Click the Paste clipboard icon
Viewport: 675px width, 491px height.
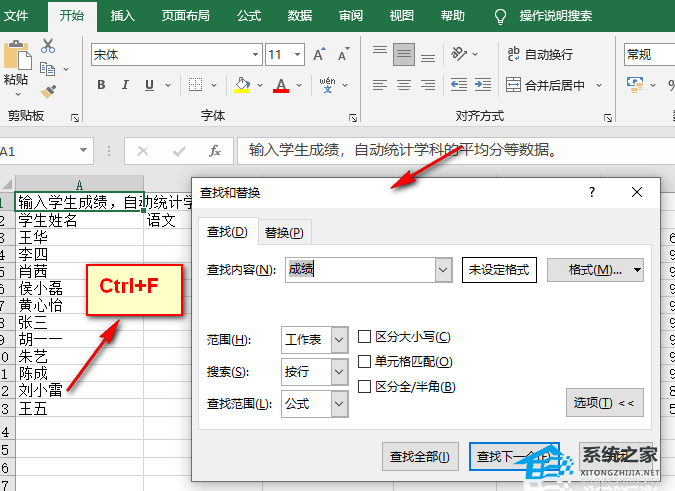point(17,55)
